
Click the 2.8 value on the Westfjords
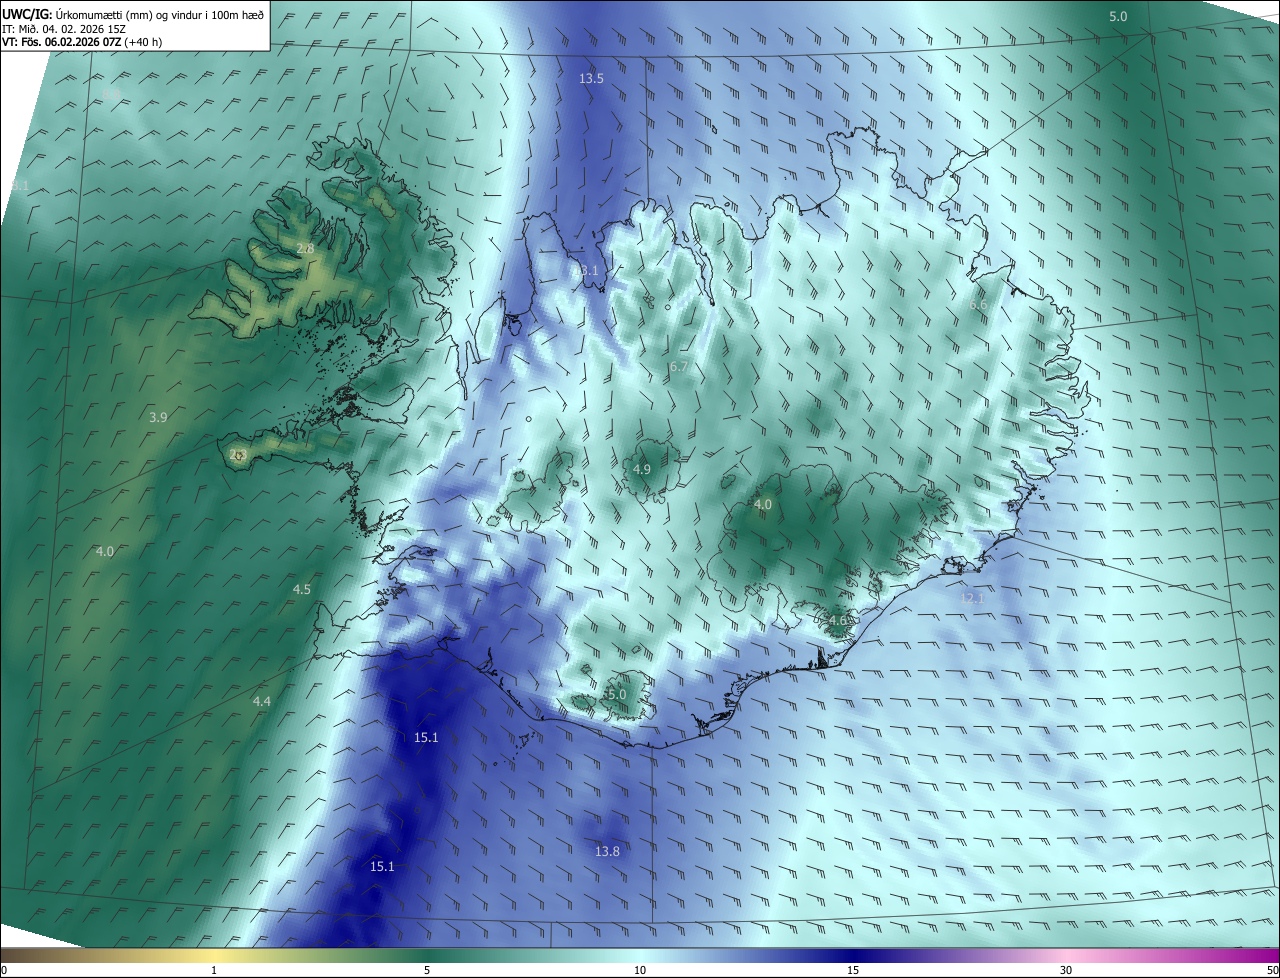coord(305,248)
